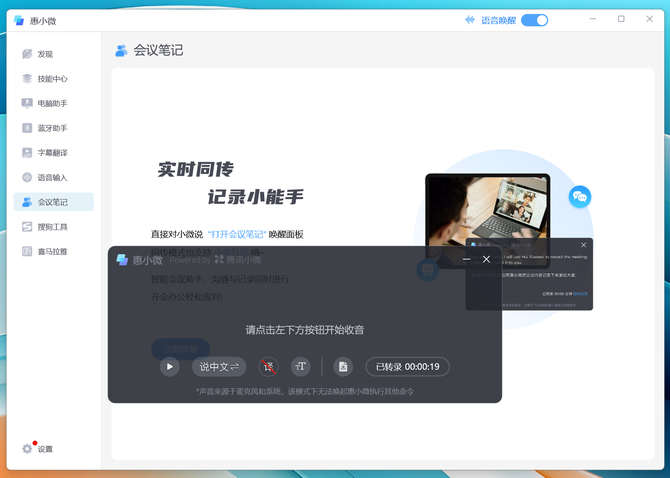Click the 立即体验 button behind panel
The height and width of the screenshot is (478, 670).
click(180, 349)
